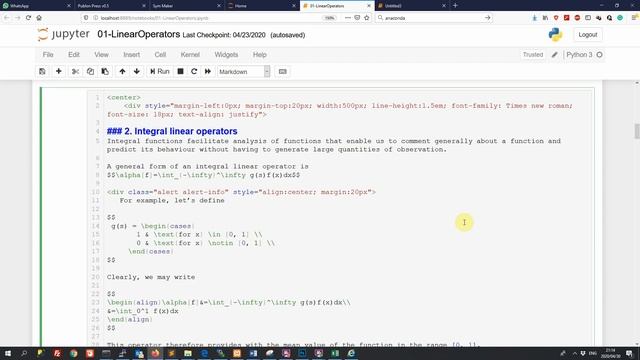This screenshot has width=640, height=360.
Task: Open Firefox from the taskbar
Action: (x=155, y=353)
